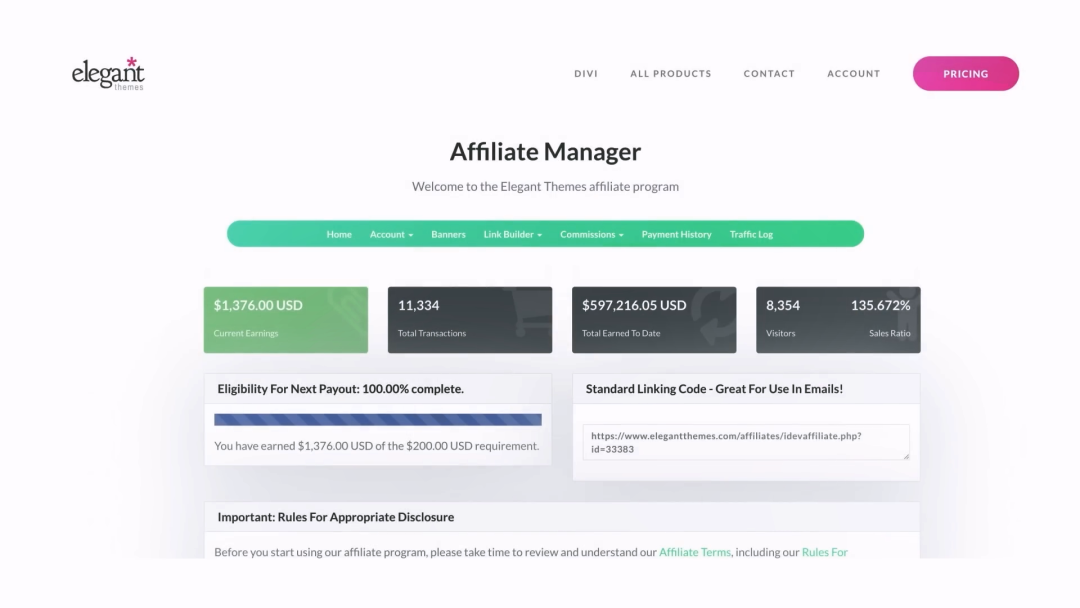This screenshot has height=608, width=1080.
Task: Open the Banners menu item
Action: coord(448,234)
